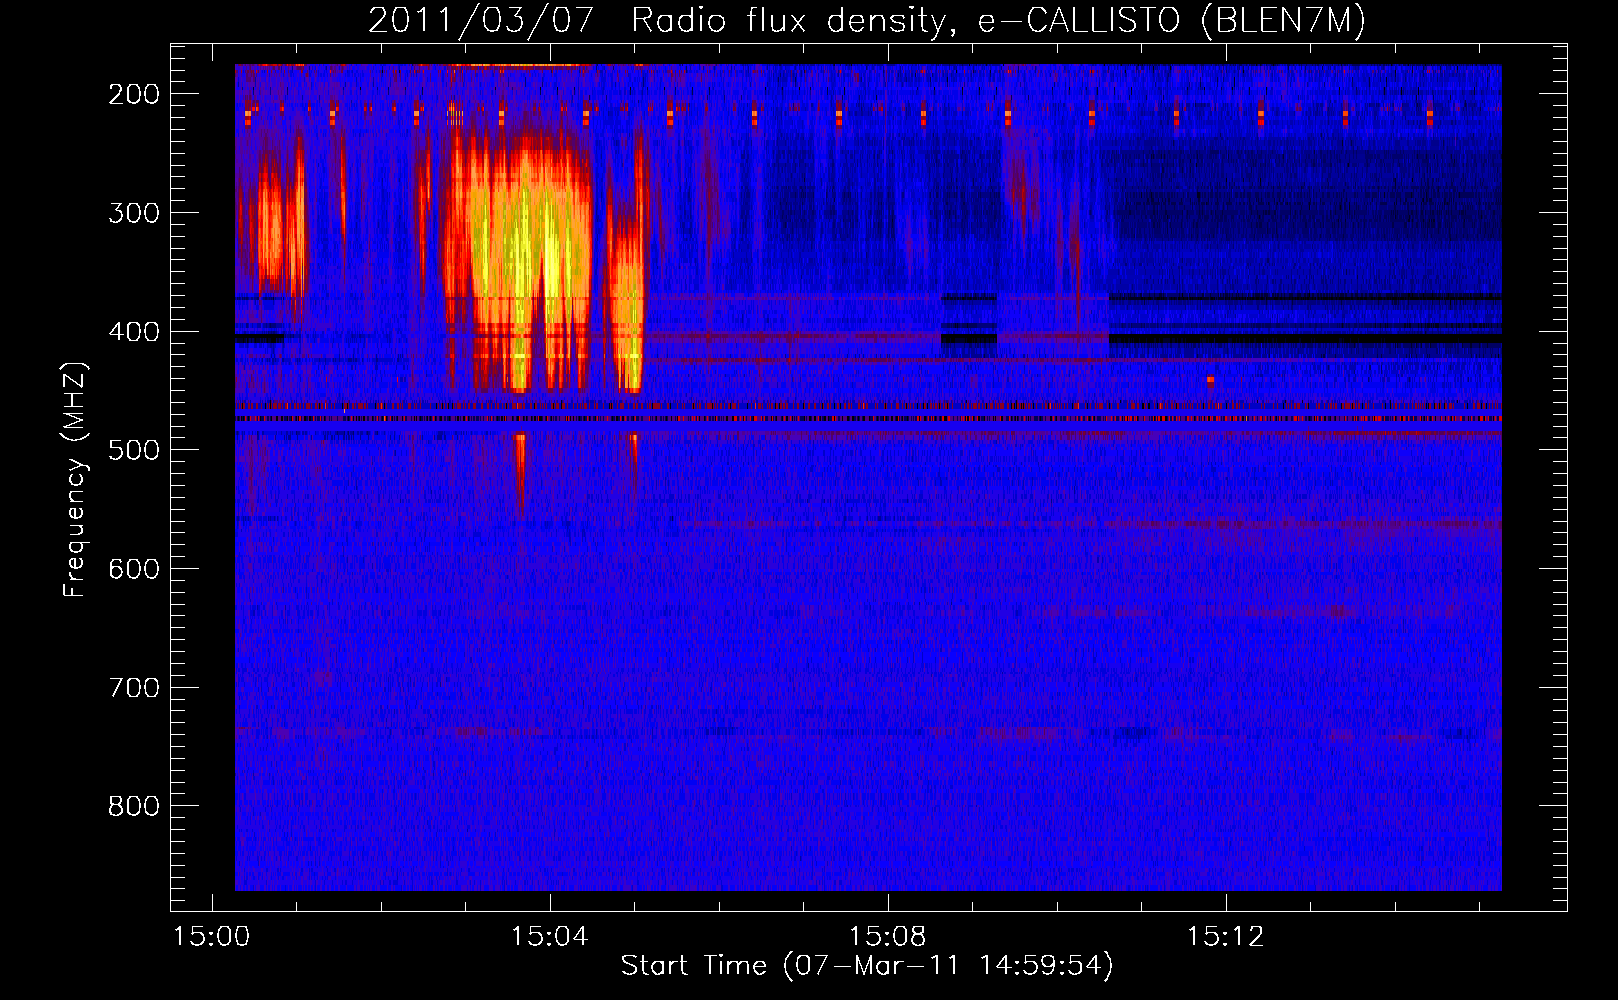Click the 15:08 time tick label

point(887,937)
